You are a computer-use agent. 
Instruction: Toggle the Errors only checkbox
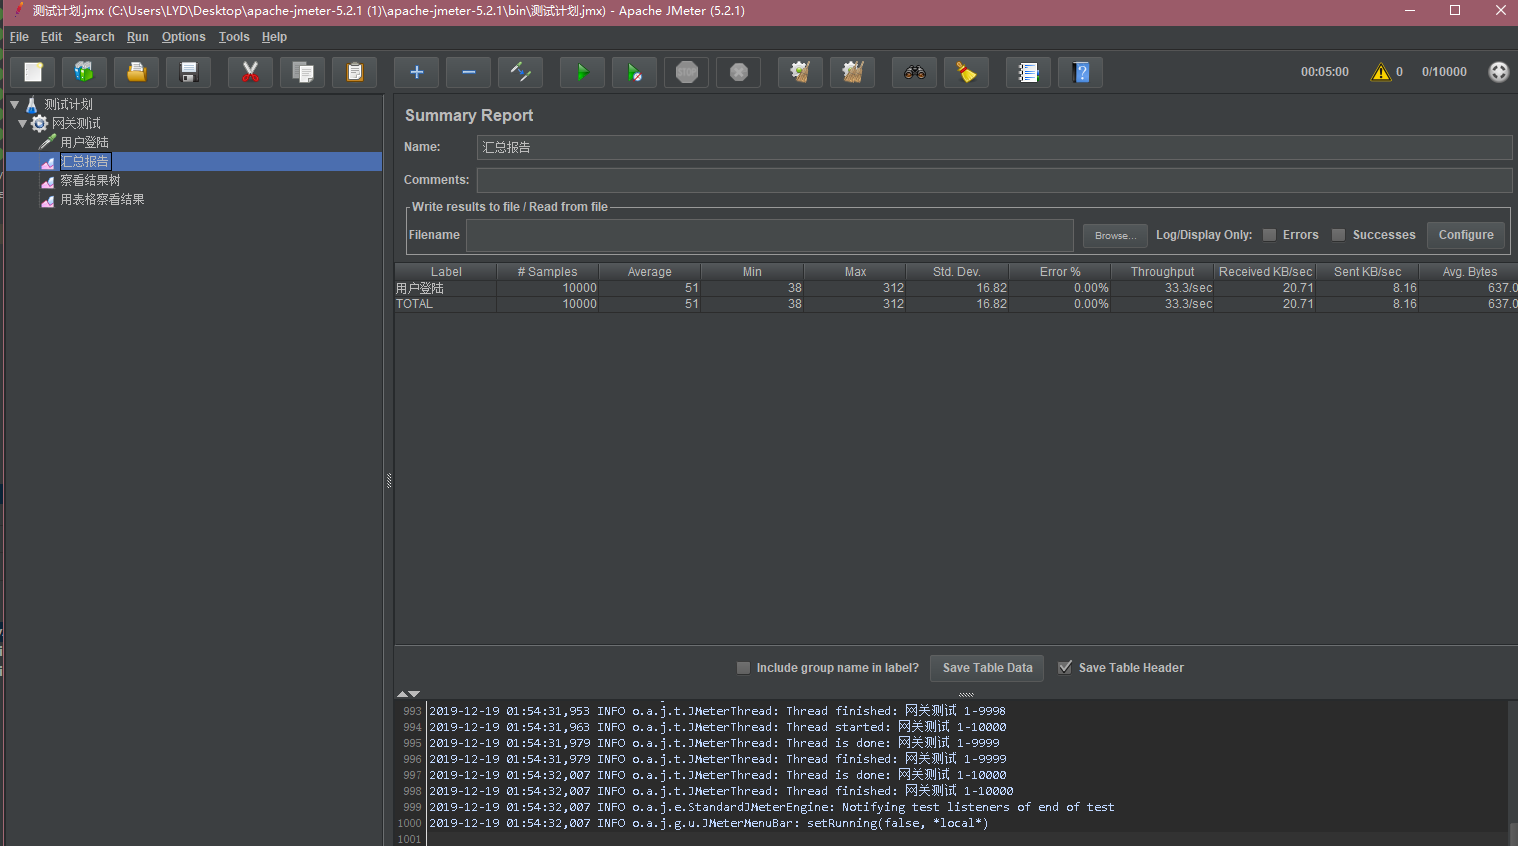pos(1269,235)
